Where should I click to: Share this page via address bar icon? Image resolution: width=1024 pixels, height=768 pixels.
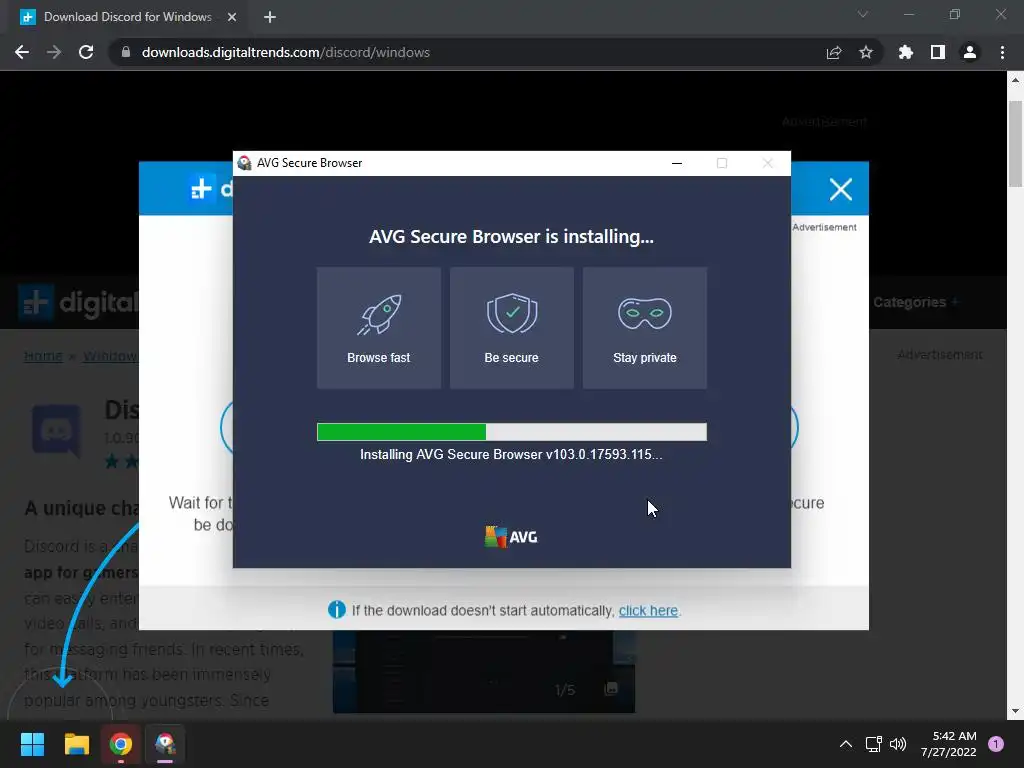[x=834, y=52]
